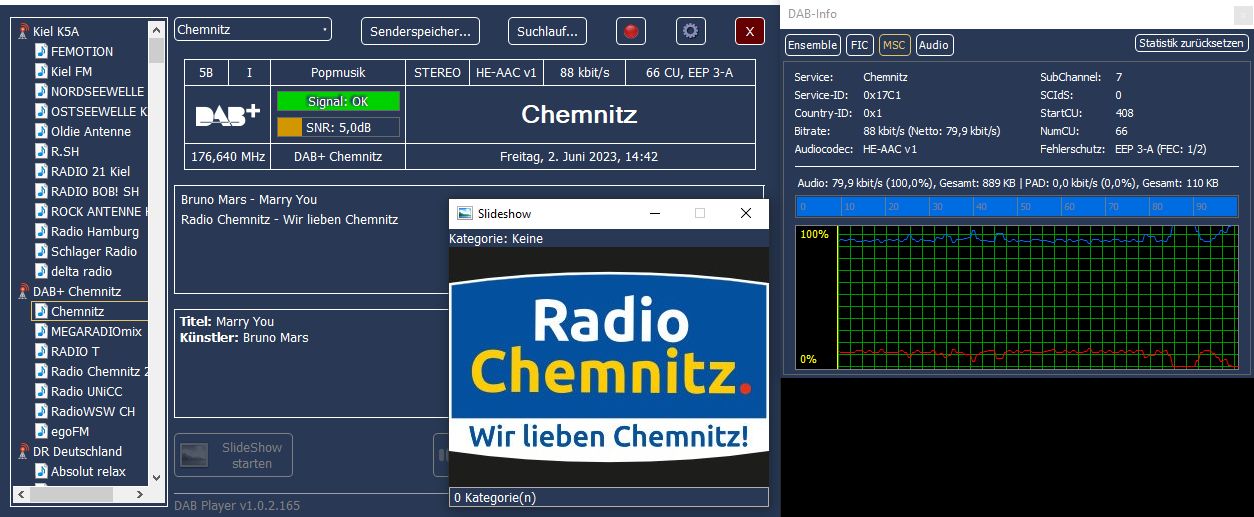This screenshot has height=517, width=1254.
Task: Open settings via the gear icon
Action: [x=690, y=31]
